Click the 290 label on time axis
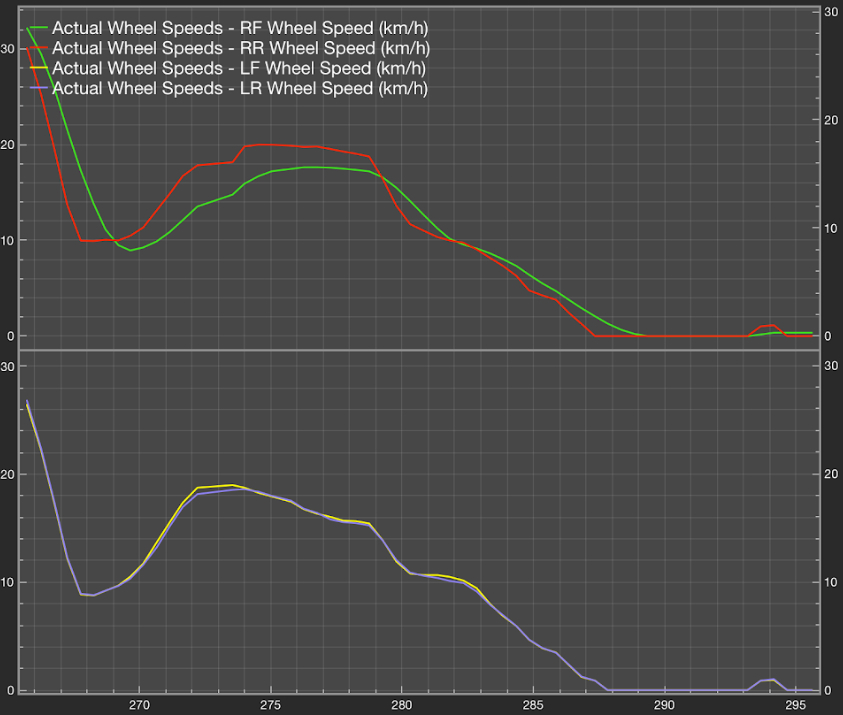The image size is (843, 715). 665,705
